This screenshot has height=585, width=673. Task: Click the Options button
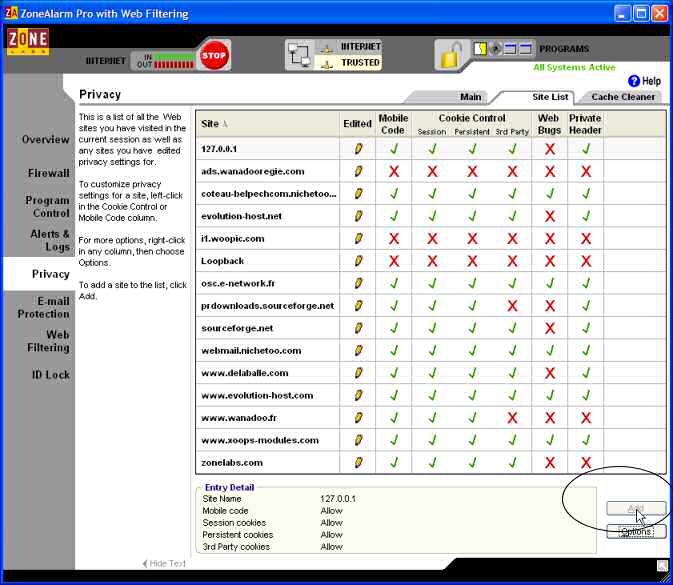[x=636, y=531]
